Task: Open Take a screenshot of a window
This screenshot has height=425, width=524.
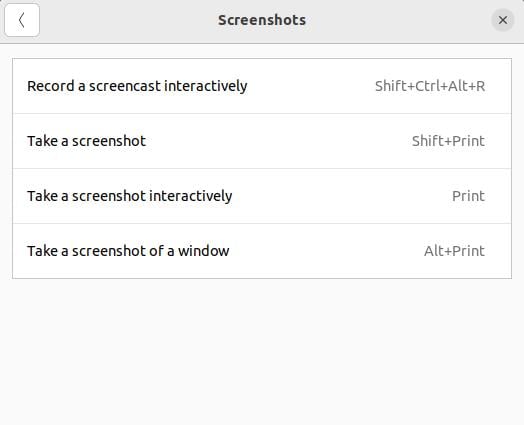Action: click(262, 251)
